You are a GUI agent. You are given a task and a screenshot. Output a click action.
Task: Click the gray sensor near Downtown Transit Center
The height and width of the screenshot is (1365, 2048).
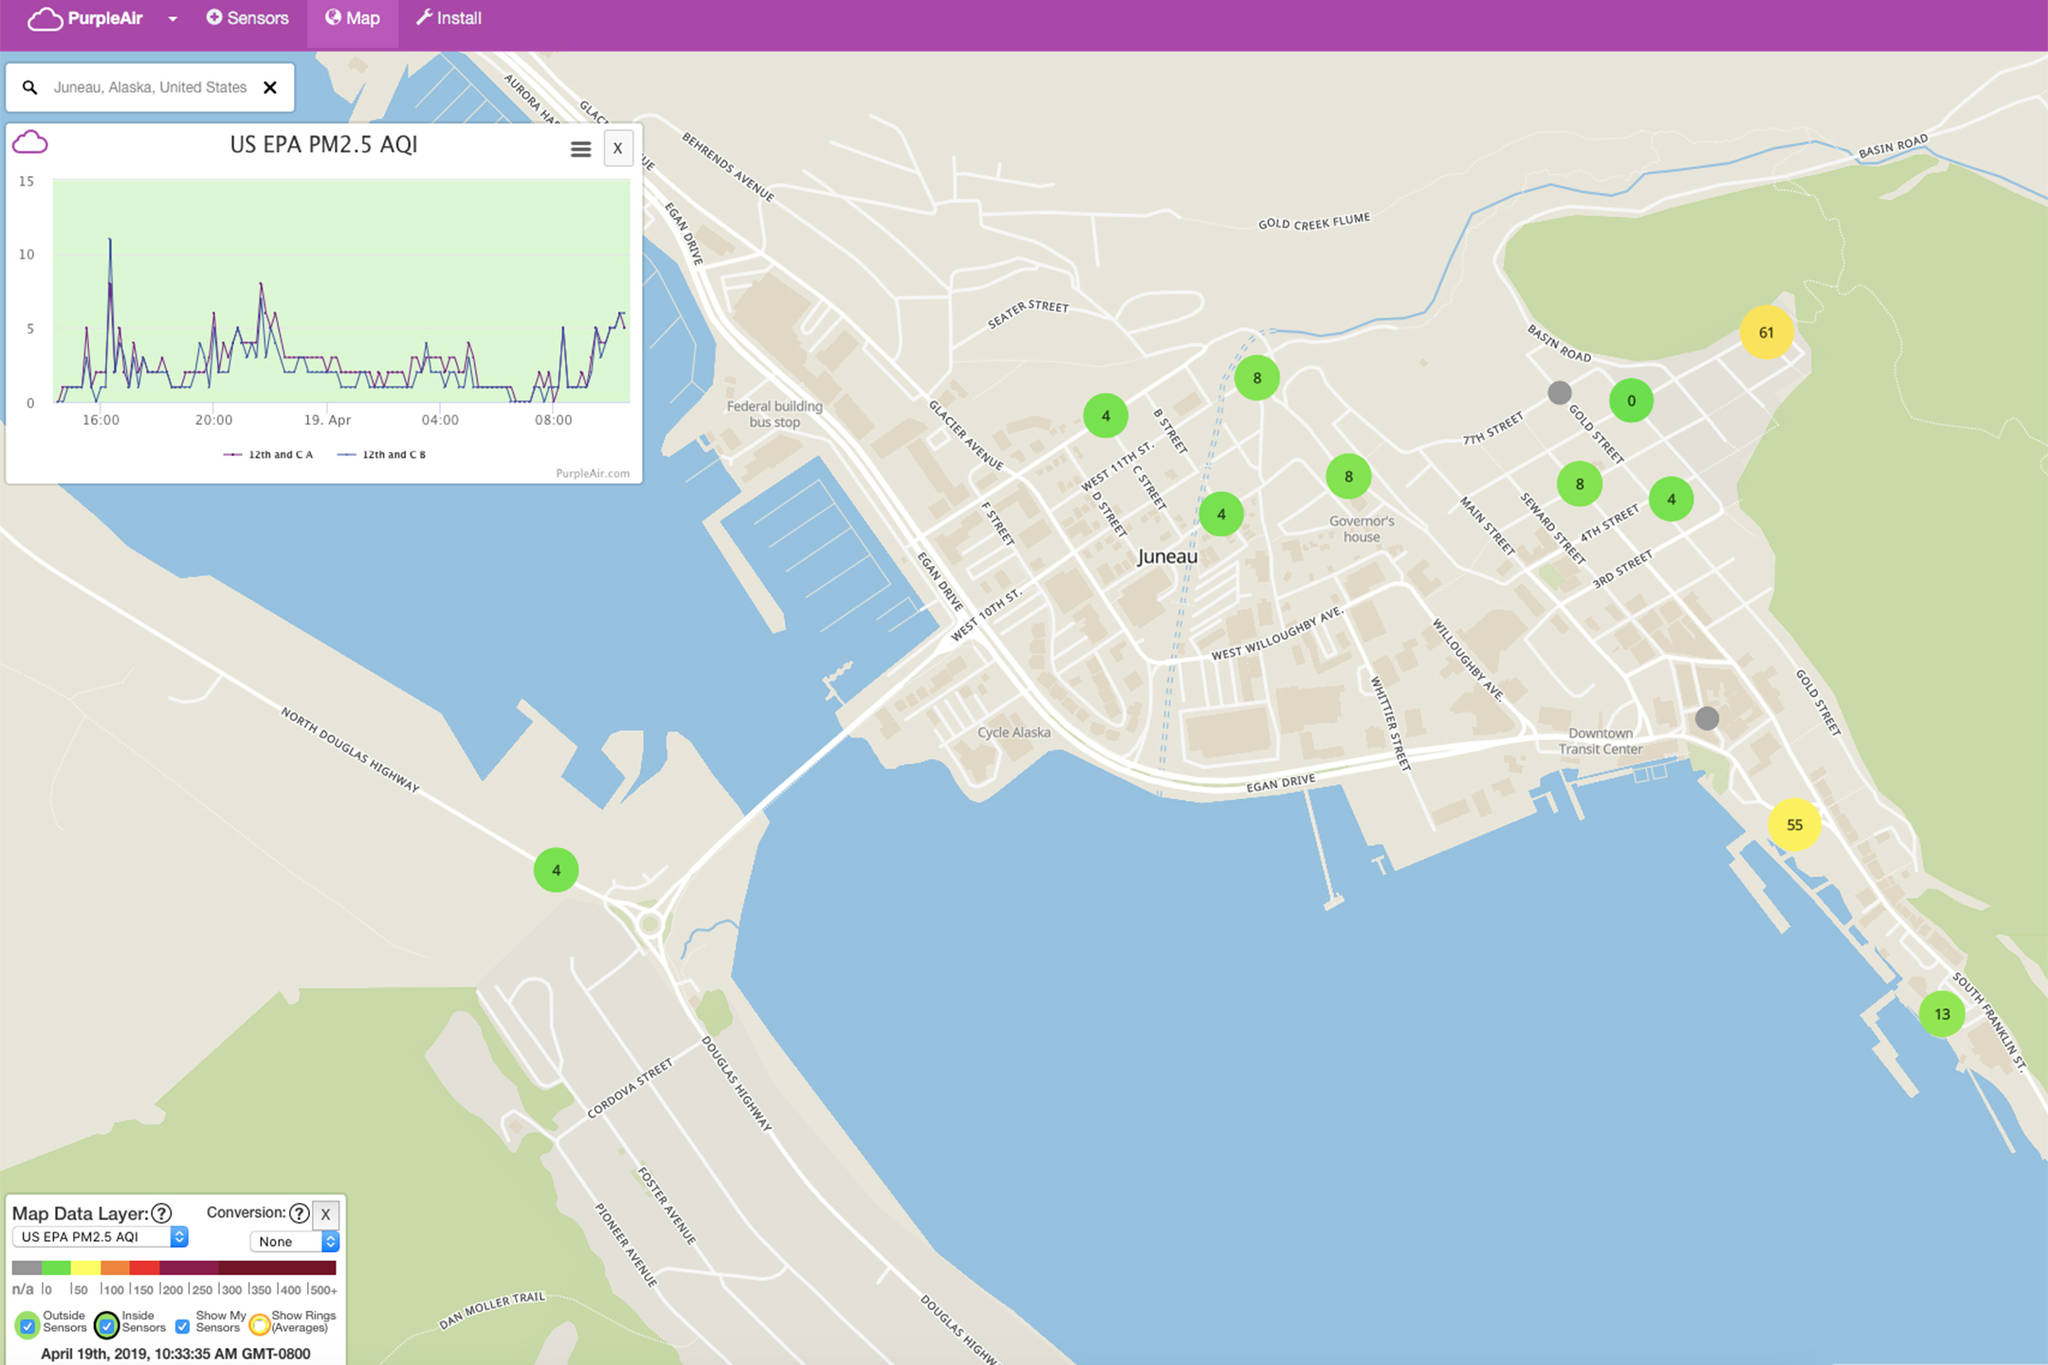1706,718
